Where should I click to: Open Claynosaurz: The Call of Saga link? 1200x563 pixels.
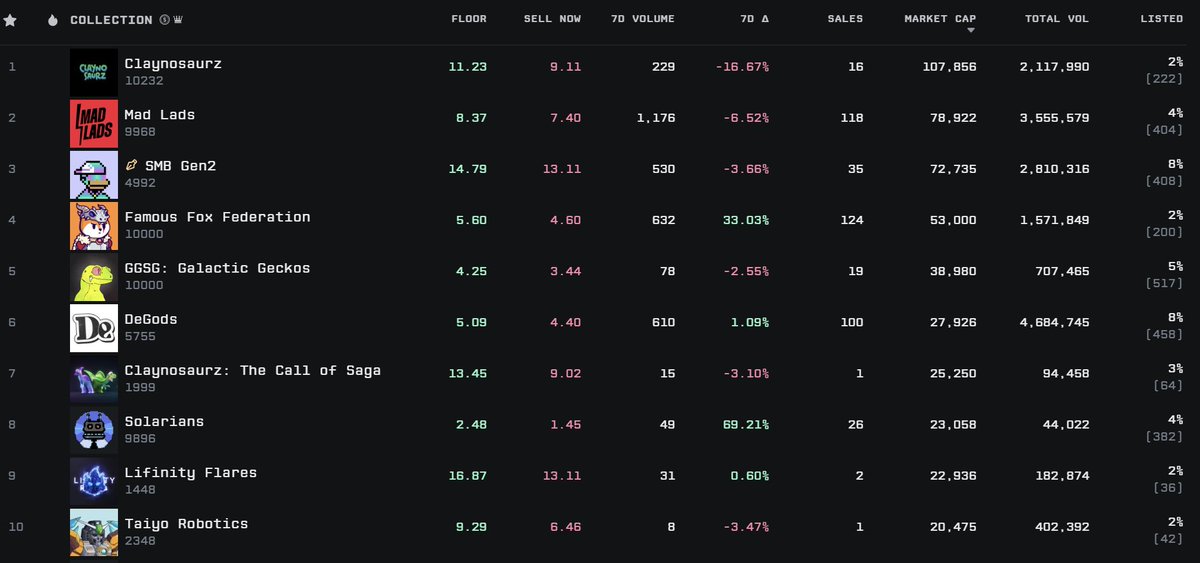252,370
